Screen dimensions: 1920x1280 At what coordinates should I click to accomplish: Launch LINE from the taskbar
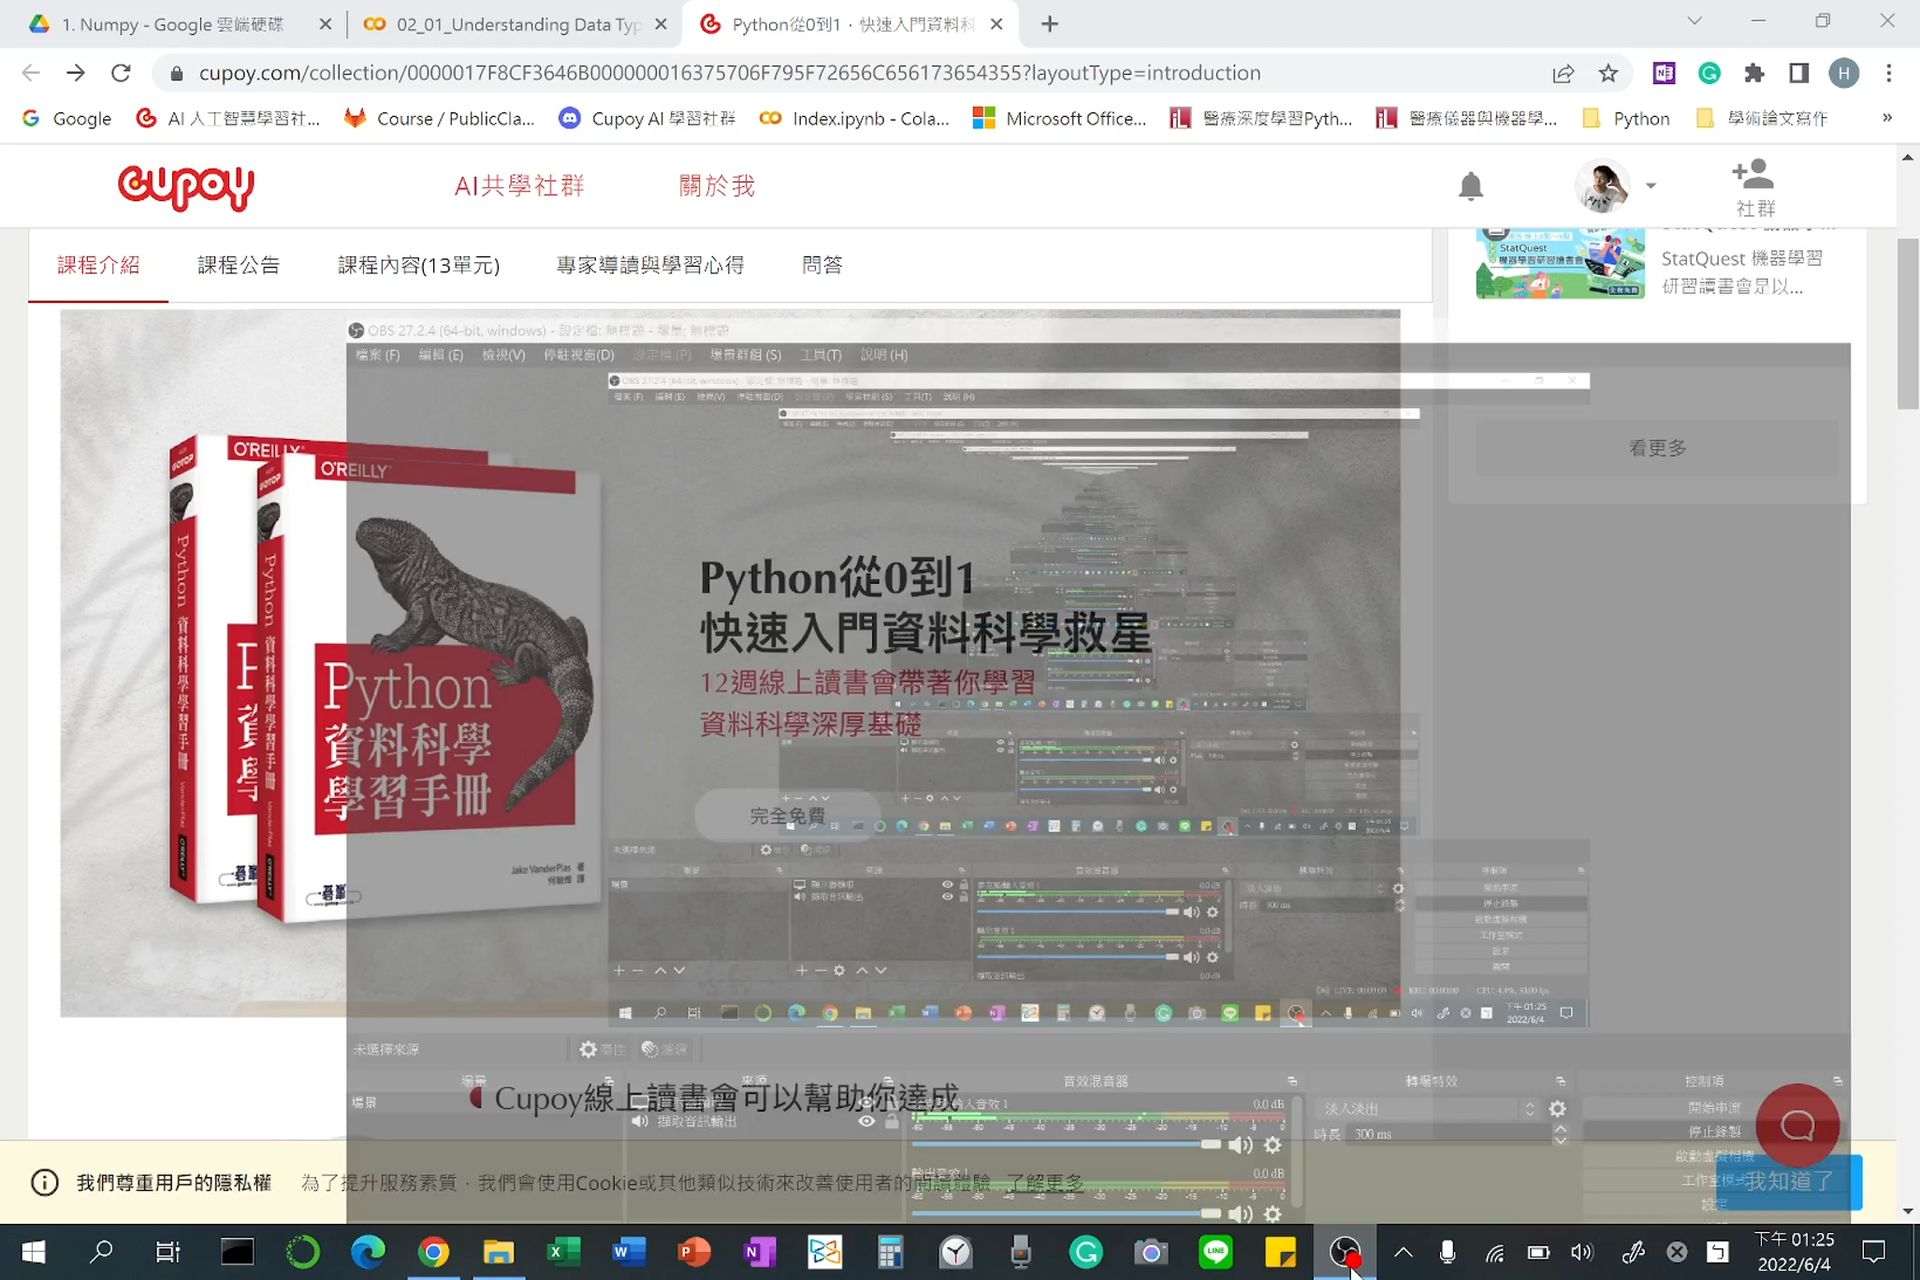1215,1252
